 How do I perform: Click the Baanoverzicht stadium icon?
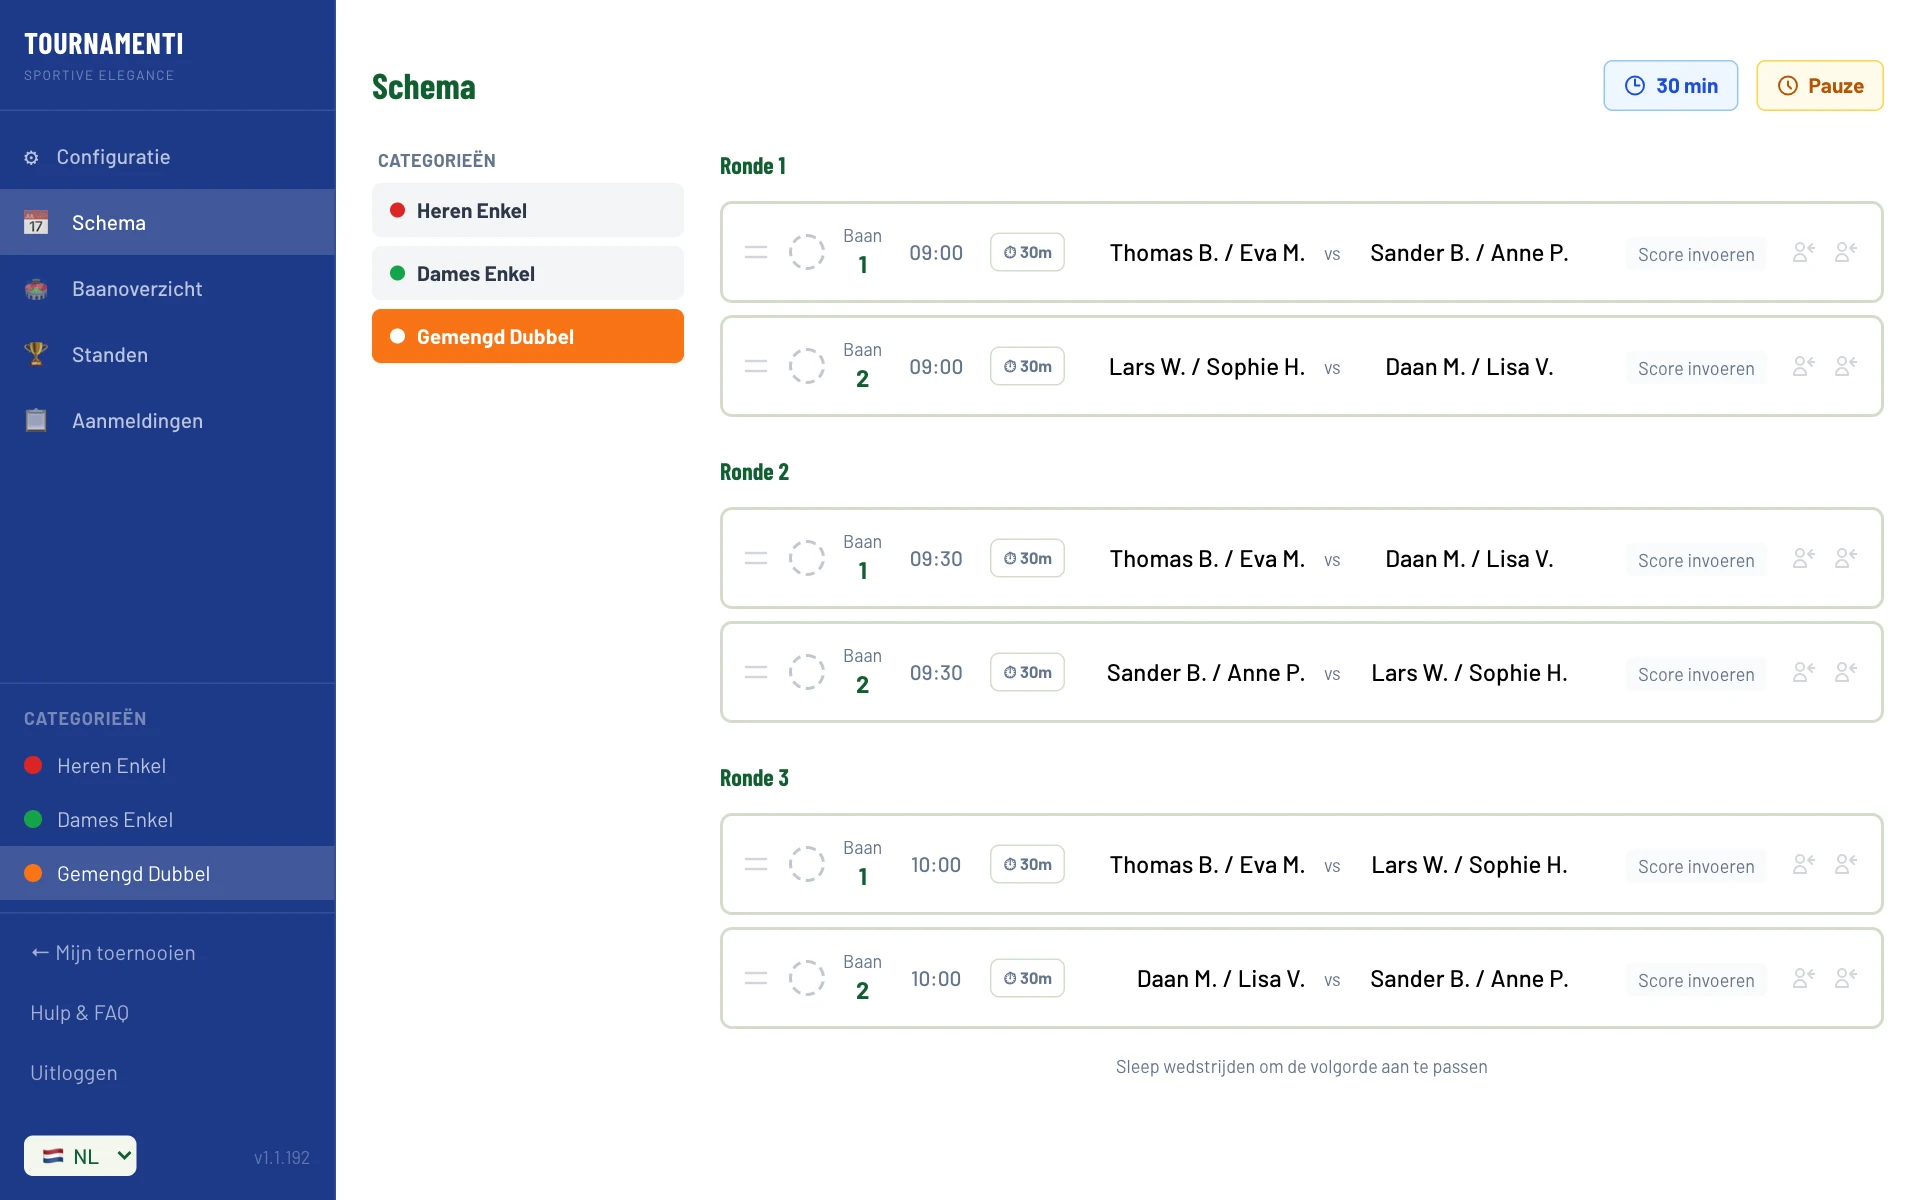(36, 289)
